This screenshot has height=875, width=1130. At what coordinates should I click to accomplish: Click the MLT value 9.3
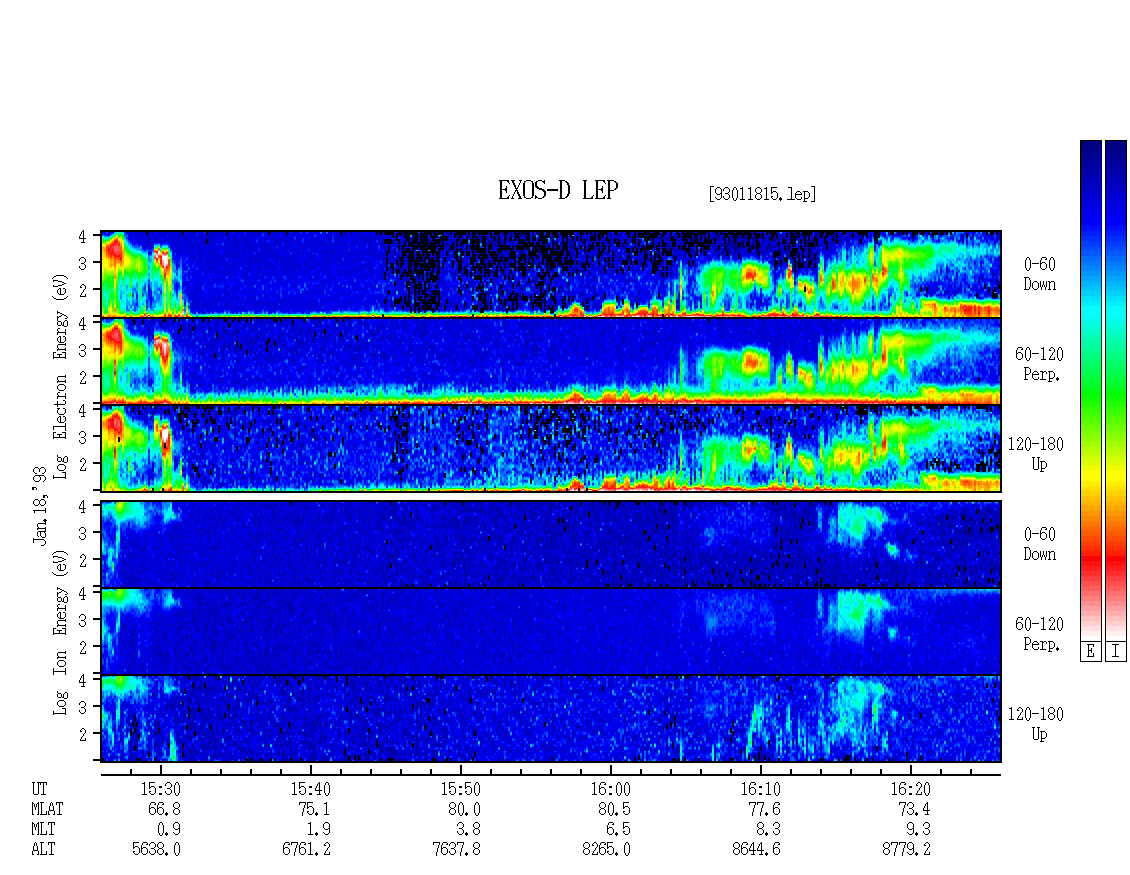point(918,830)
